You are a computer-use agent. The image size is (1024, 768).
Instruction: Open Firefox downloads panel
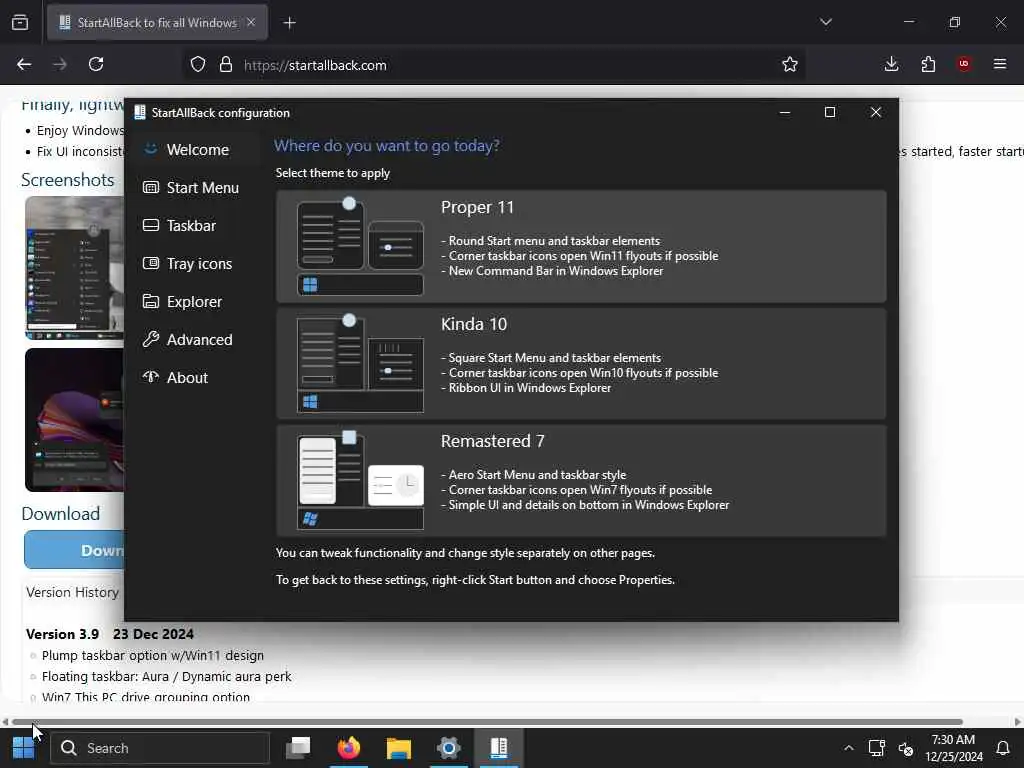click(x=891, y=64)
